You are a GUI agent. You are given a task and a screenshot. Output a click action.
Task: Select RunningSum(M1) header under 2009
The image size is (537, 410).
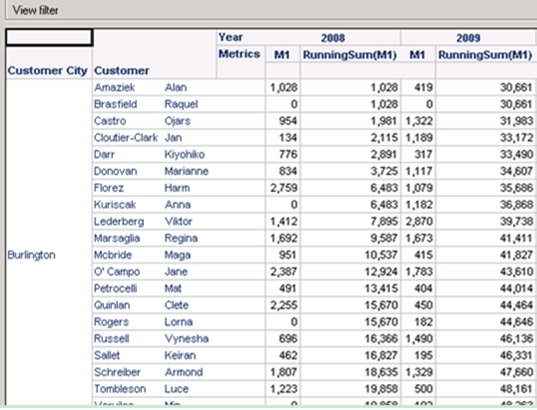point(485,55)
